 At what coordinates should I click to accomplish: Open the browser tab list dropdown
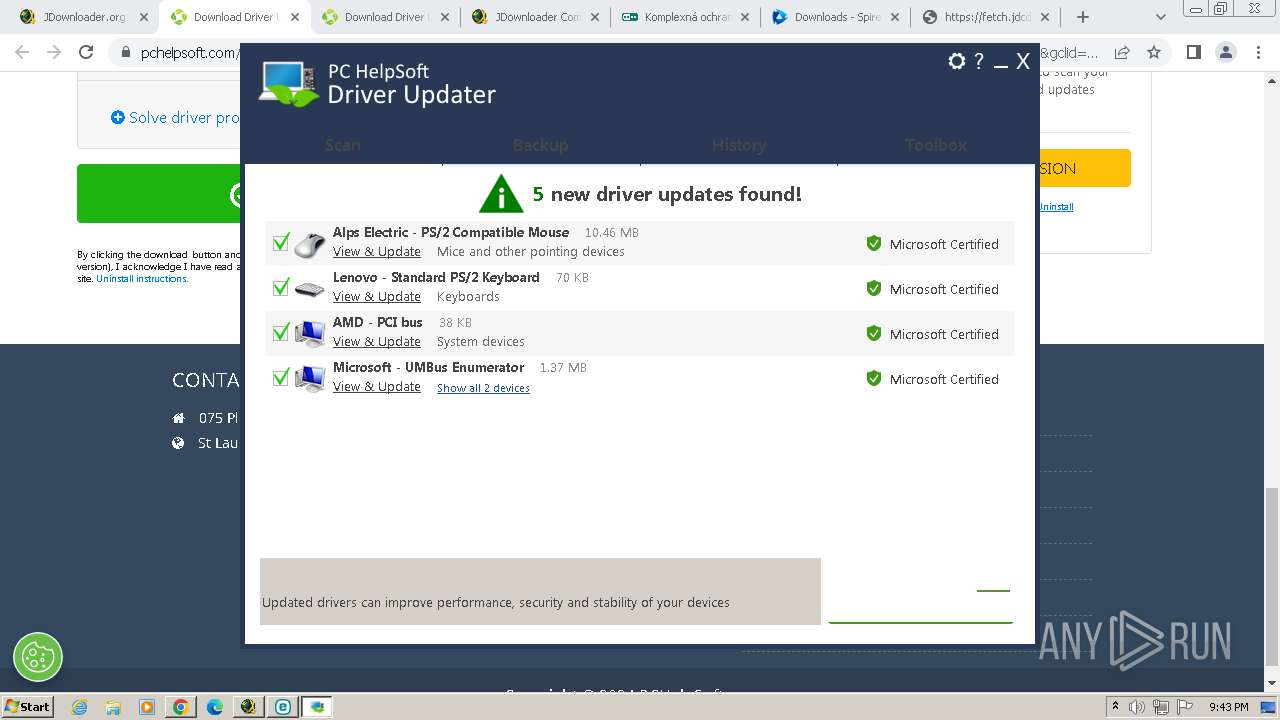point(1160,17)
